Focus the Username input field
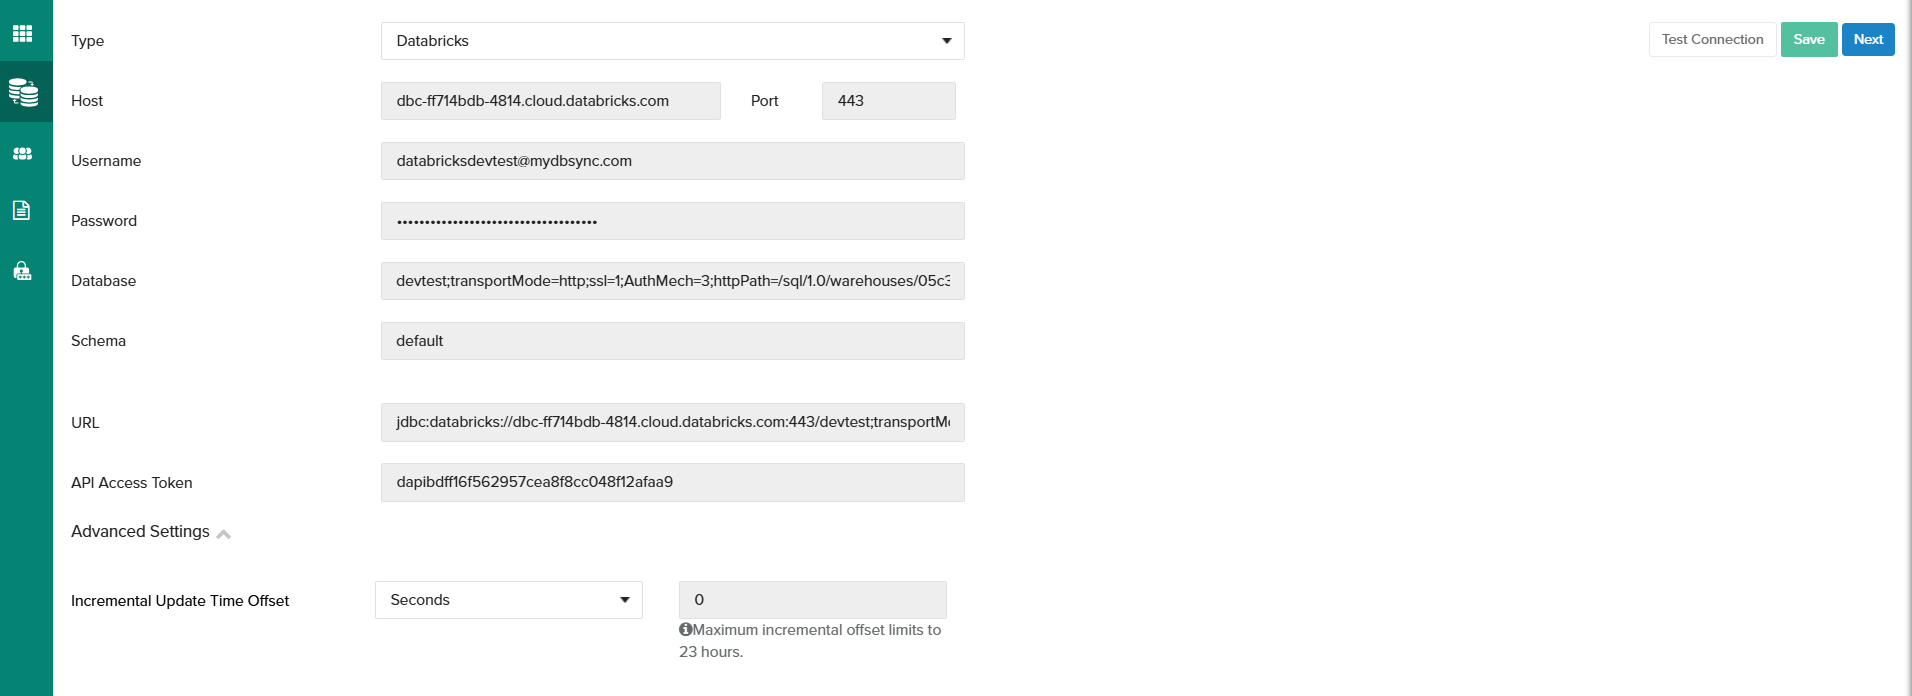 pyautogui.click(x=672, y=161)
